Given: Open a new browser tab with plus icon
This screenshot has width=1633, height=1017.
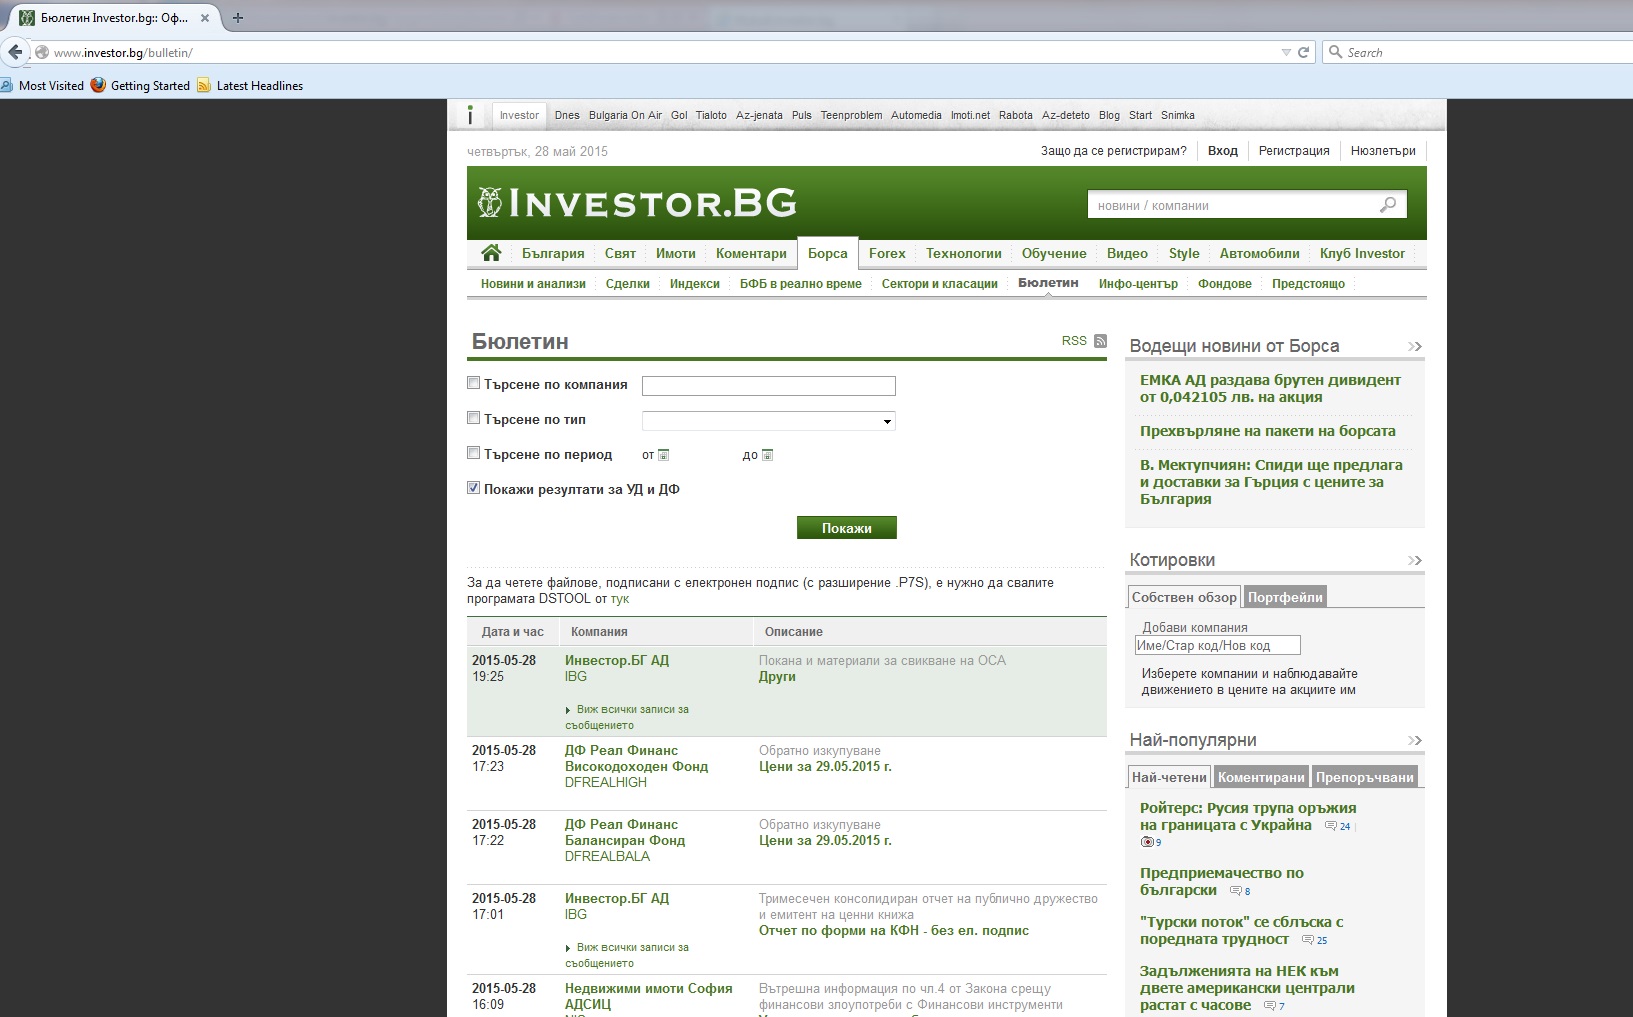Looking at the screenshot, I should [x=238, y=18].
